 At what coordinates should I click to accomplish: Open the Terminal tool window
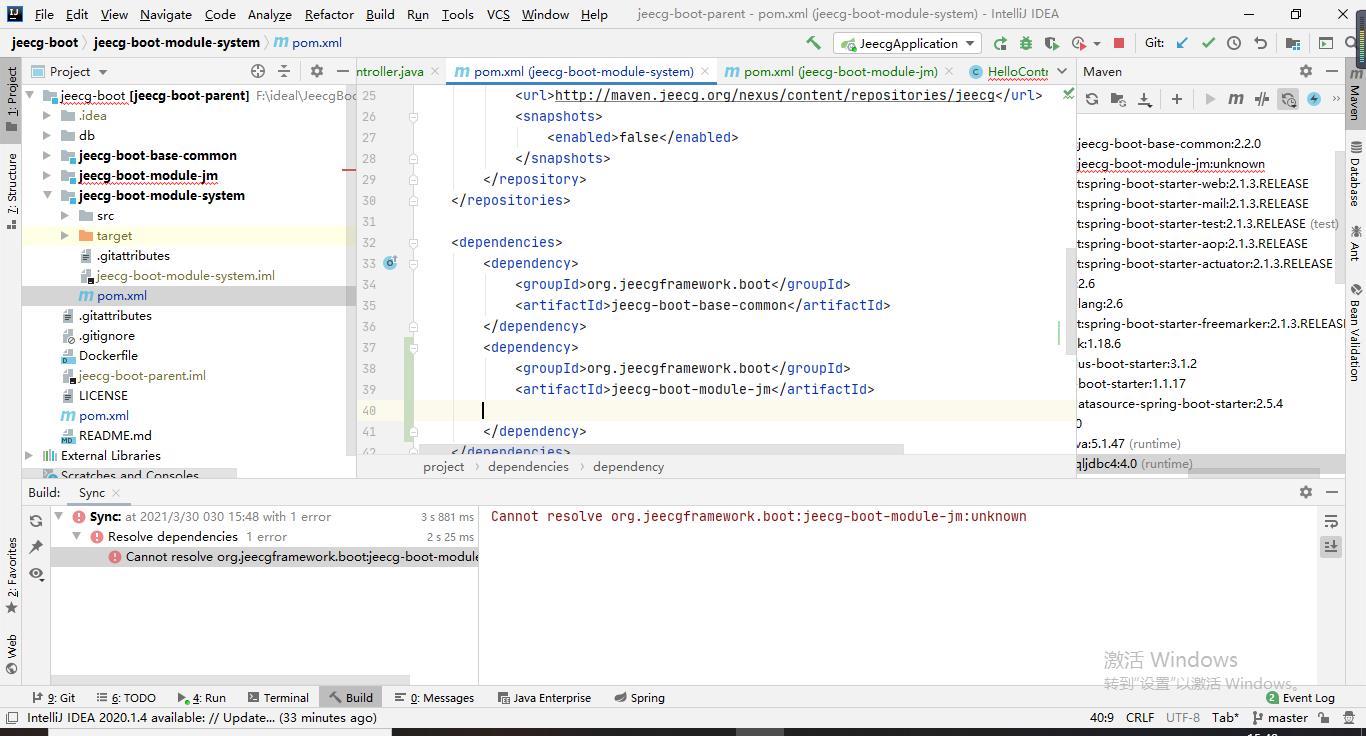[277, 697]
